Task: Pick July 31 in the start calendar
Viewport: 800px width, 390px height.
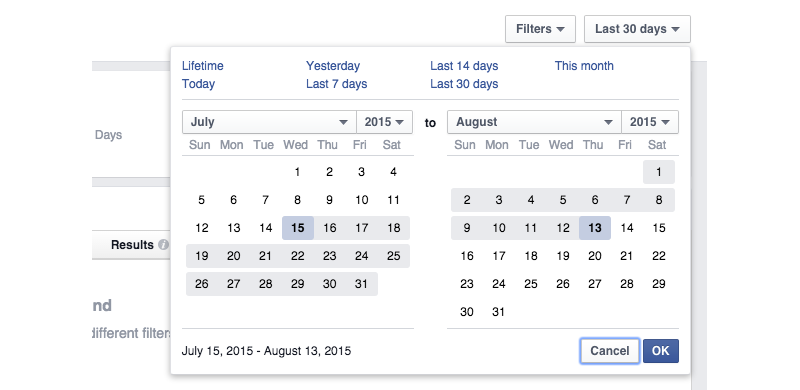Action: click(x=361, y=284)
